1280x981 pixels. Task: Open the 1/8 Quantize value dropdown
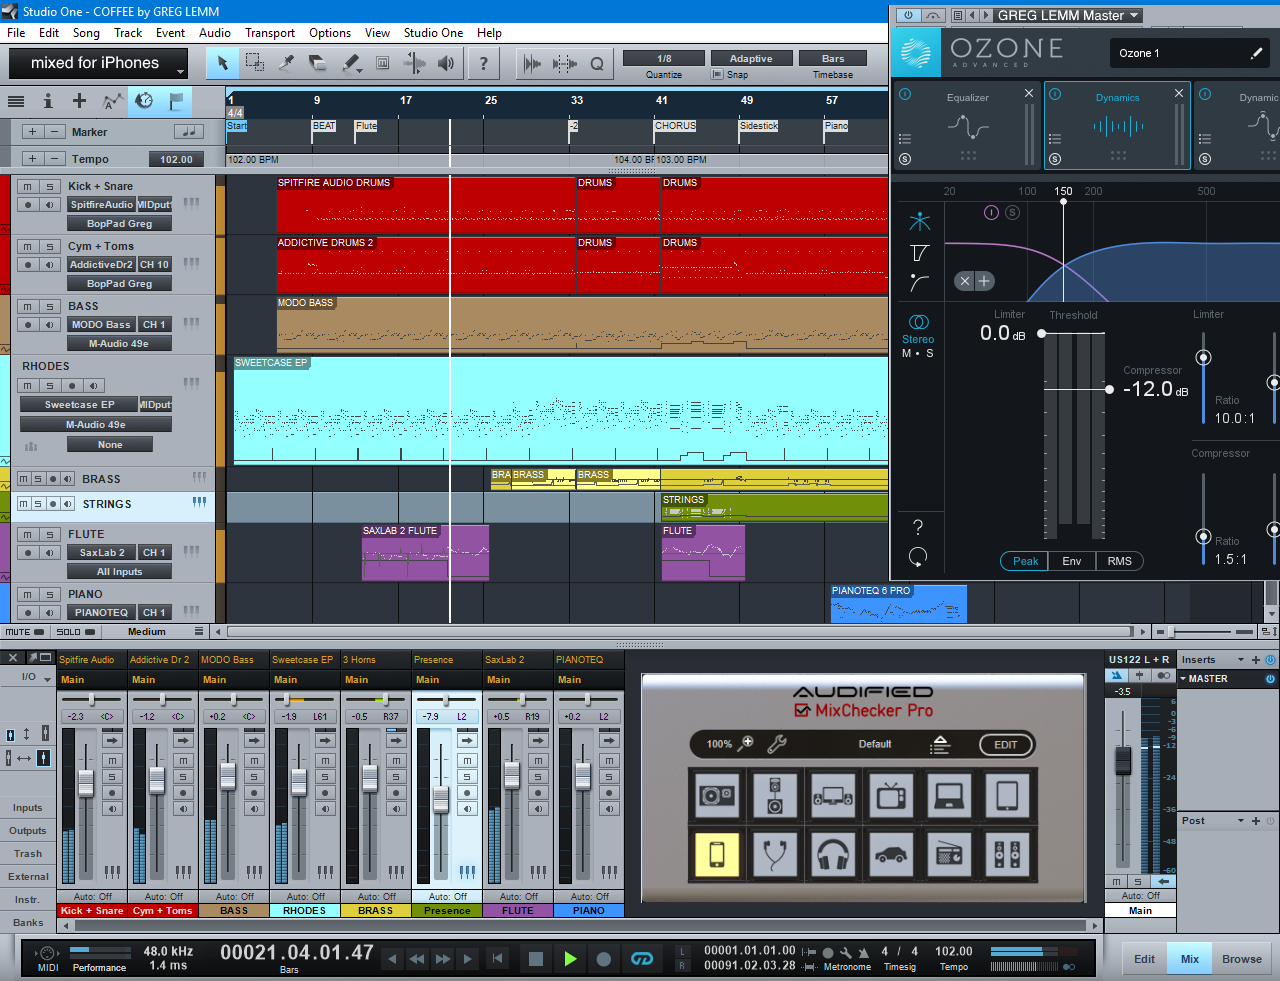tap(664, 59)
